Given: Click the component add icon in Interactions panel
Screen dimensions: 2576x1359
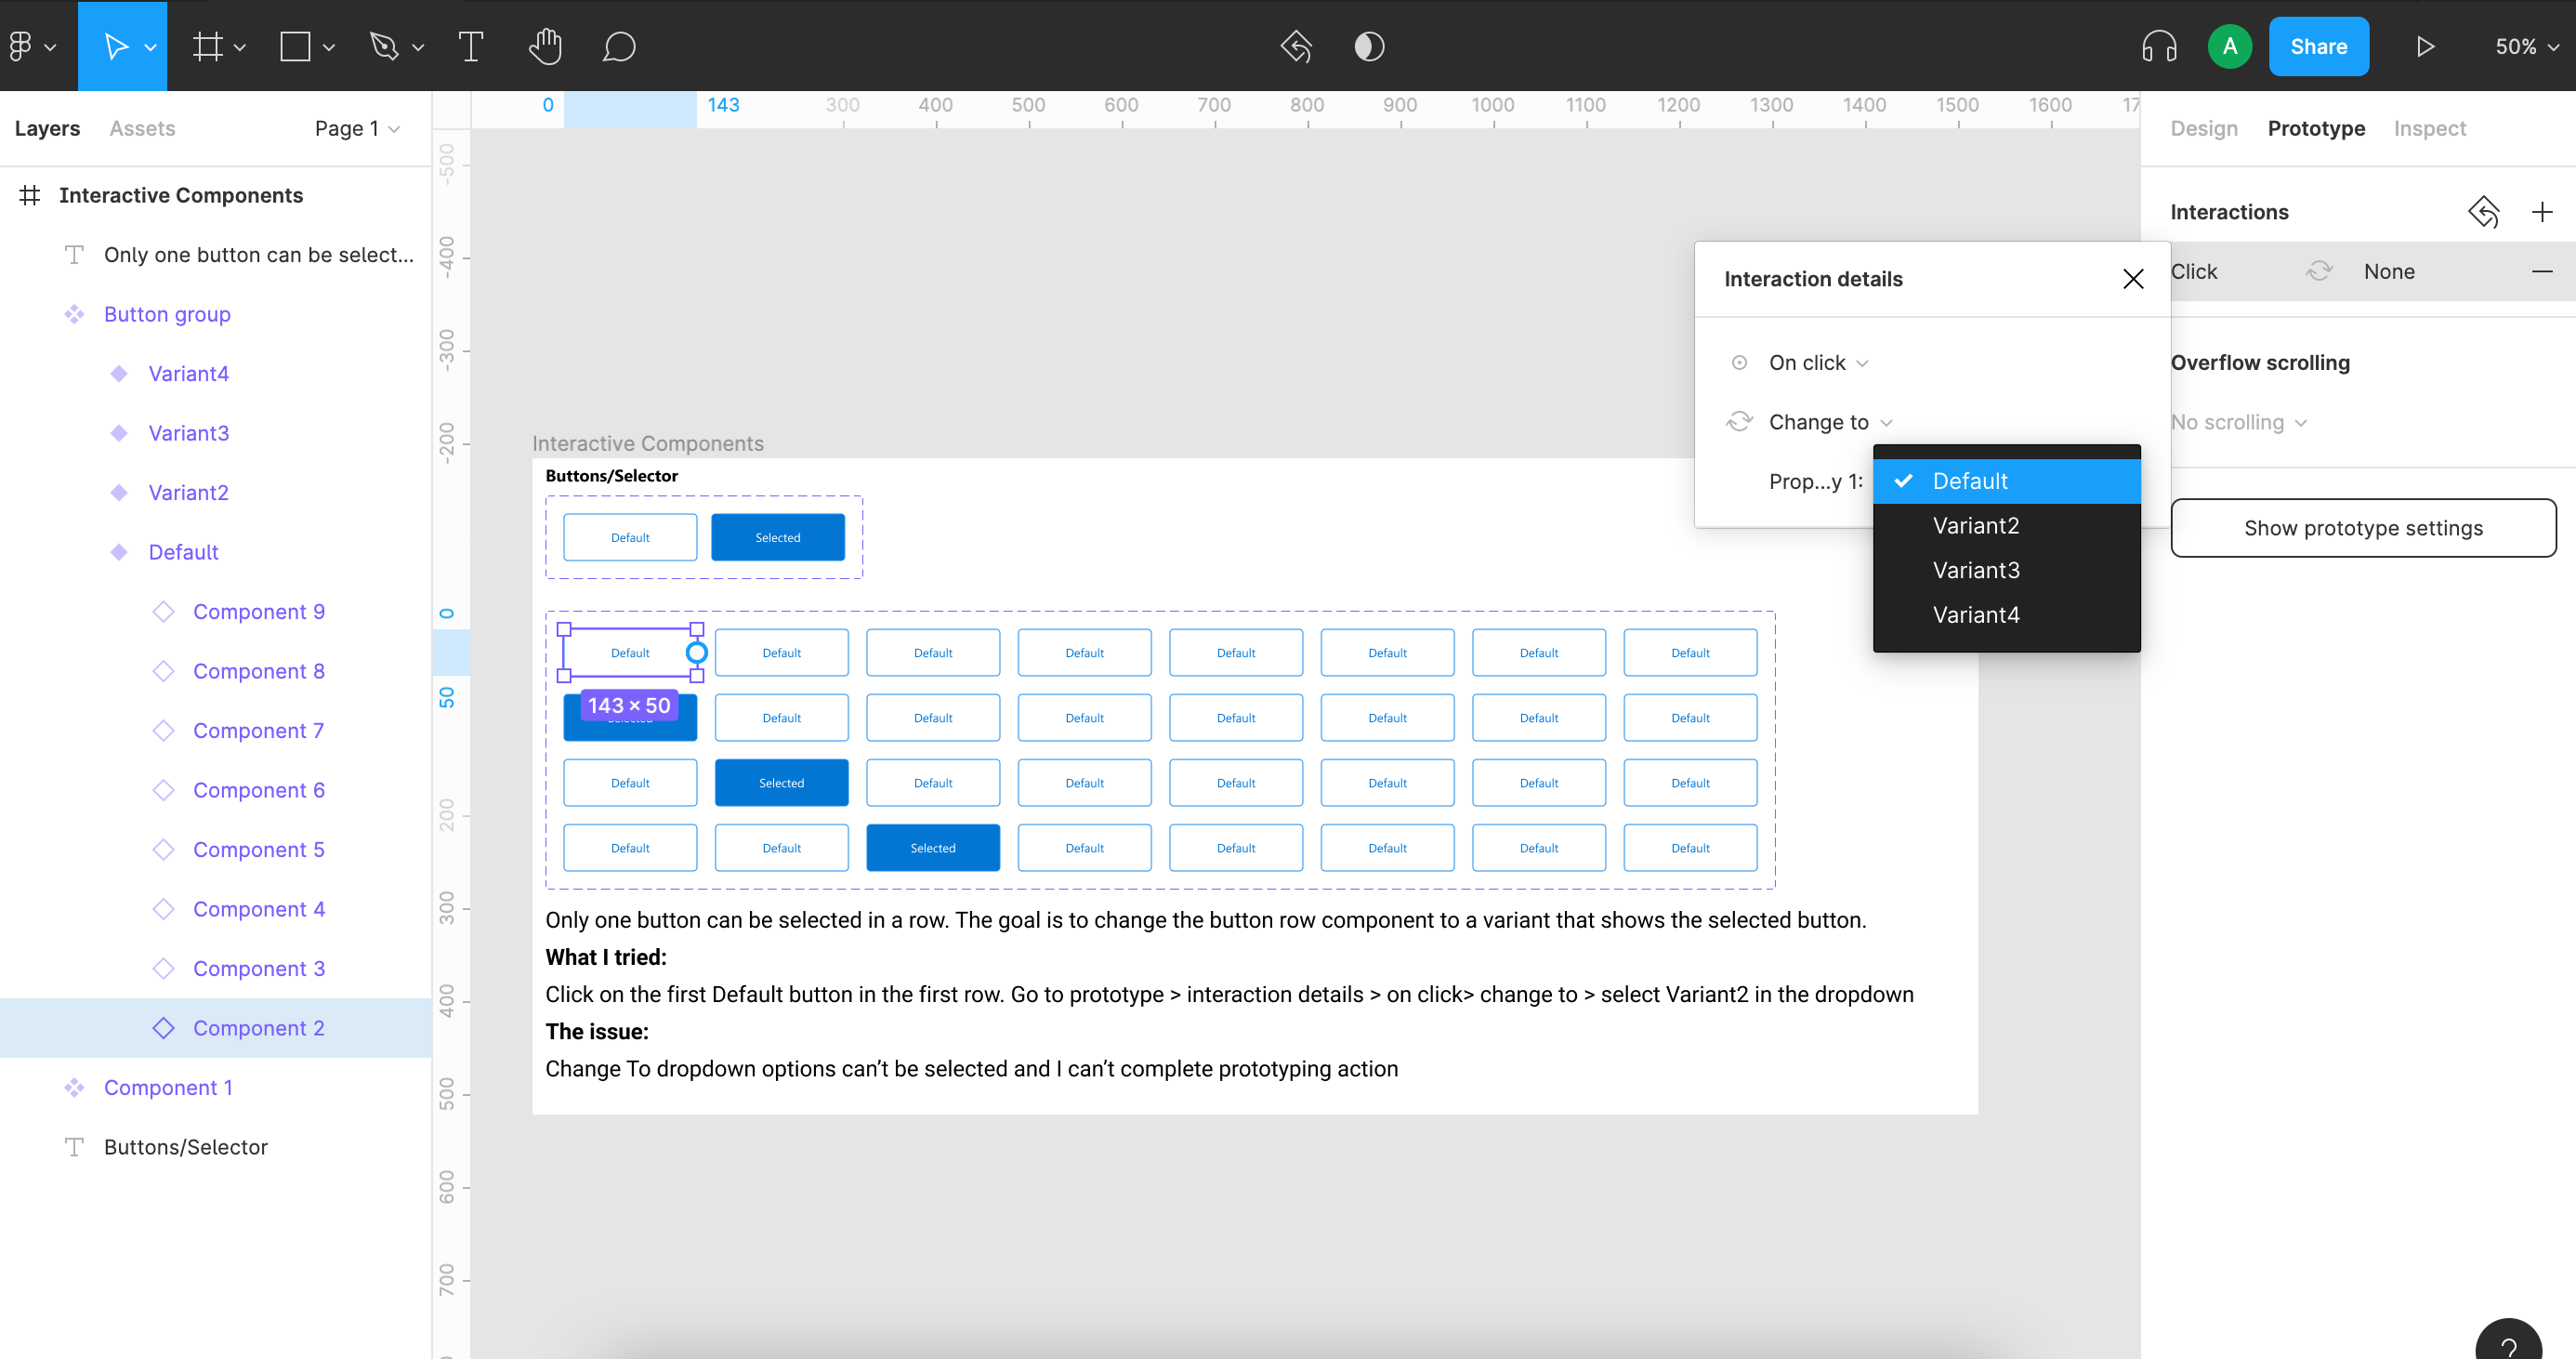Looking at the screenshot, I should pos(2542,211).
